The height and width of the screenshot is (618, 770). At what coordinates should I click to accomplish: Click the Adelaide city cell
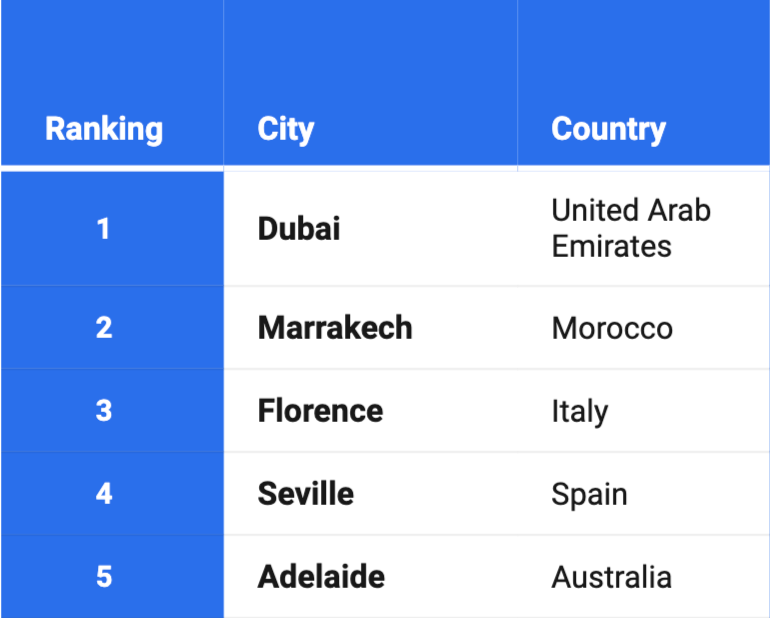tap(371, 576)
